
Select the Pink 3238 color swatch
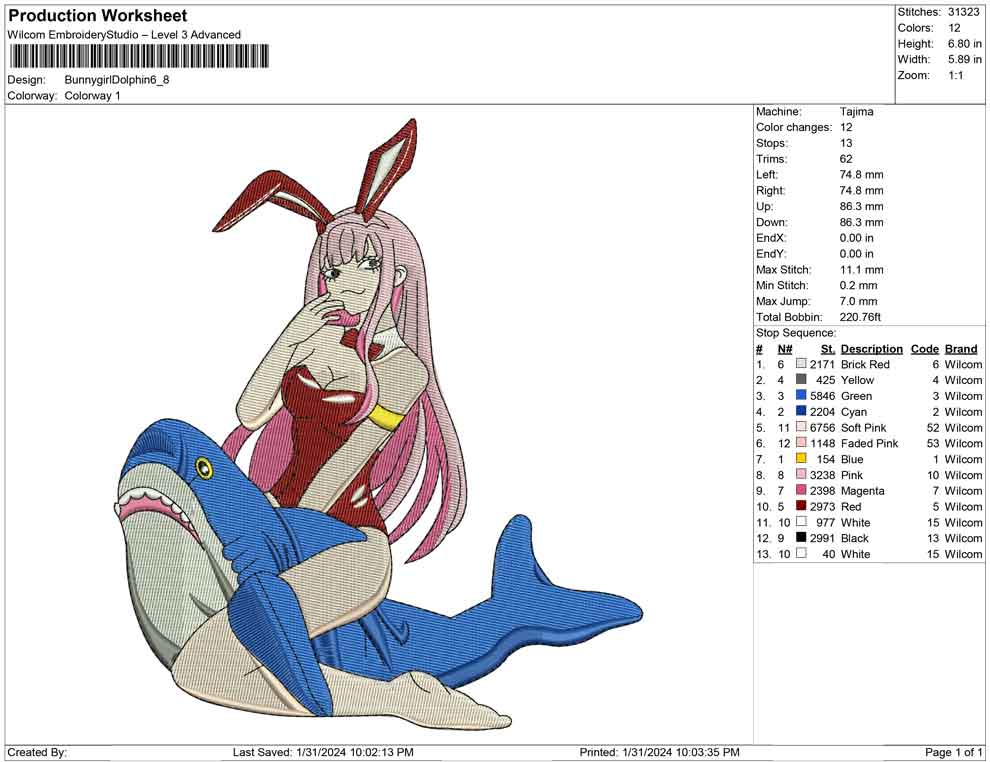[x=801, y=474]
